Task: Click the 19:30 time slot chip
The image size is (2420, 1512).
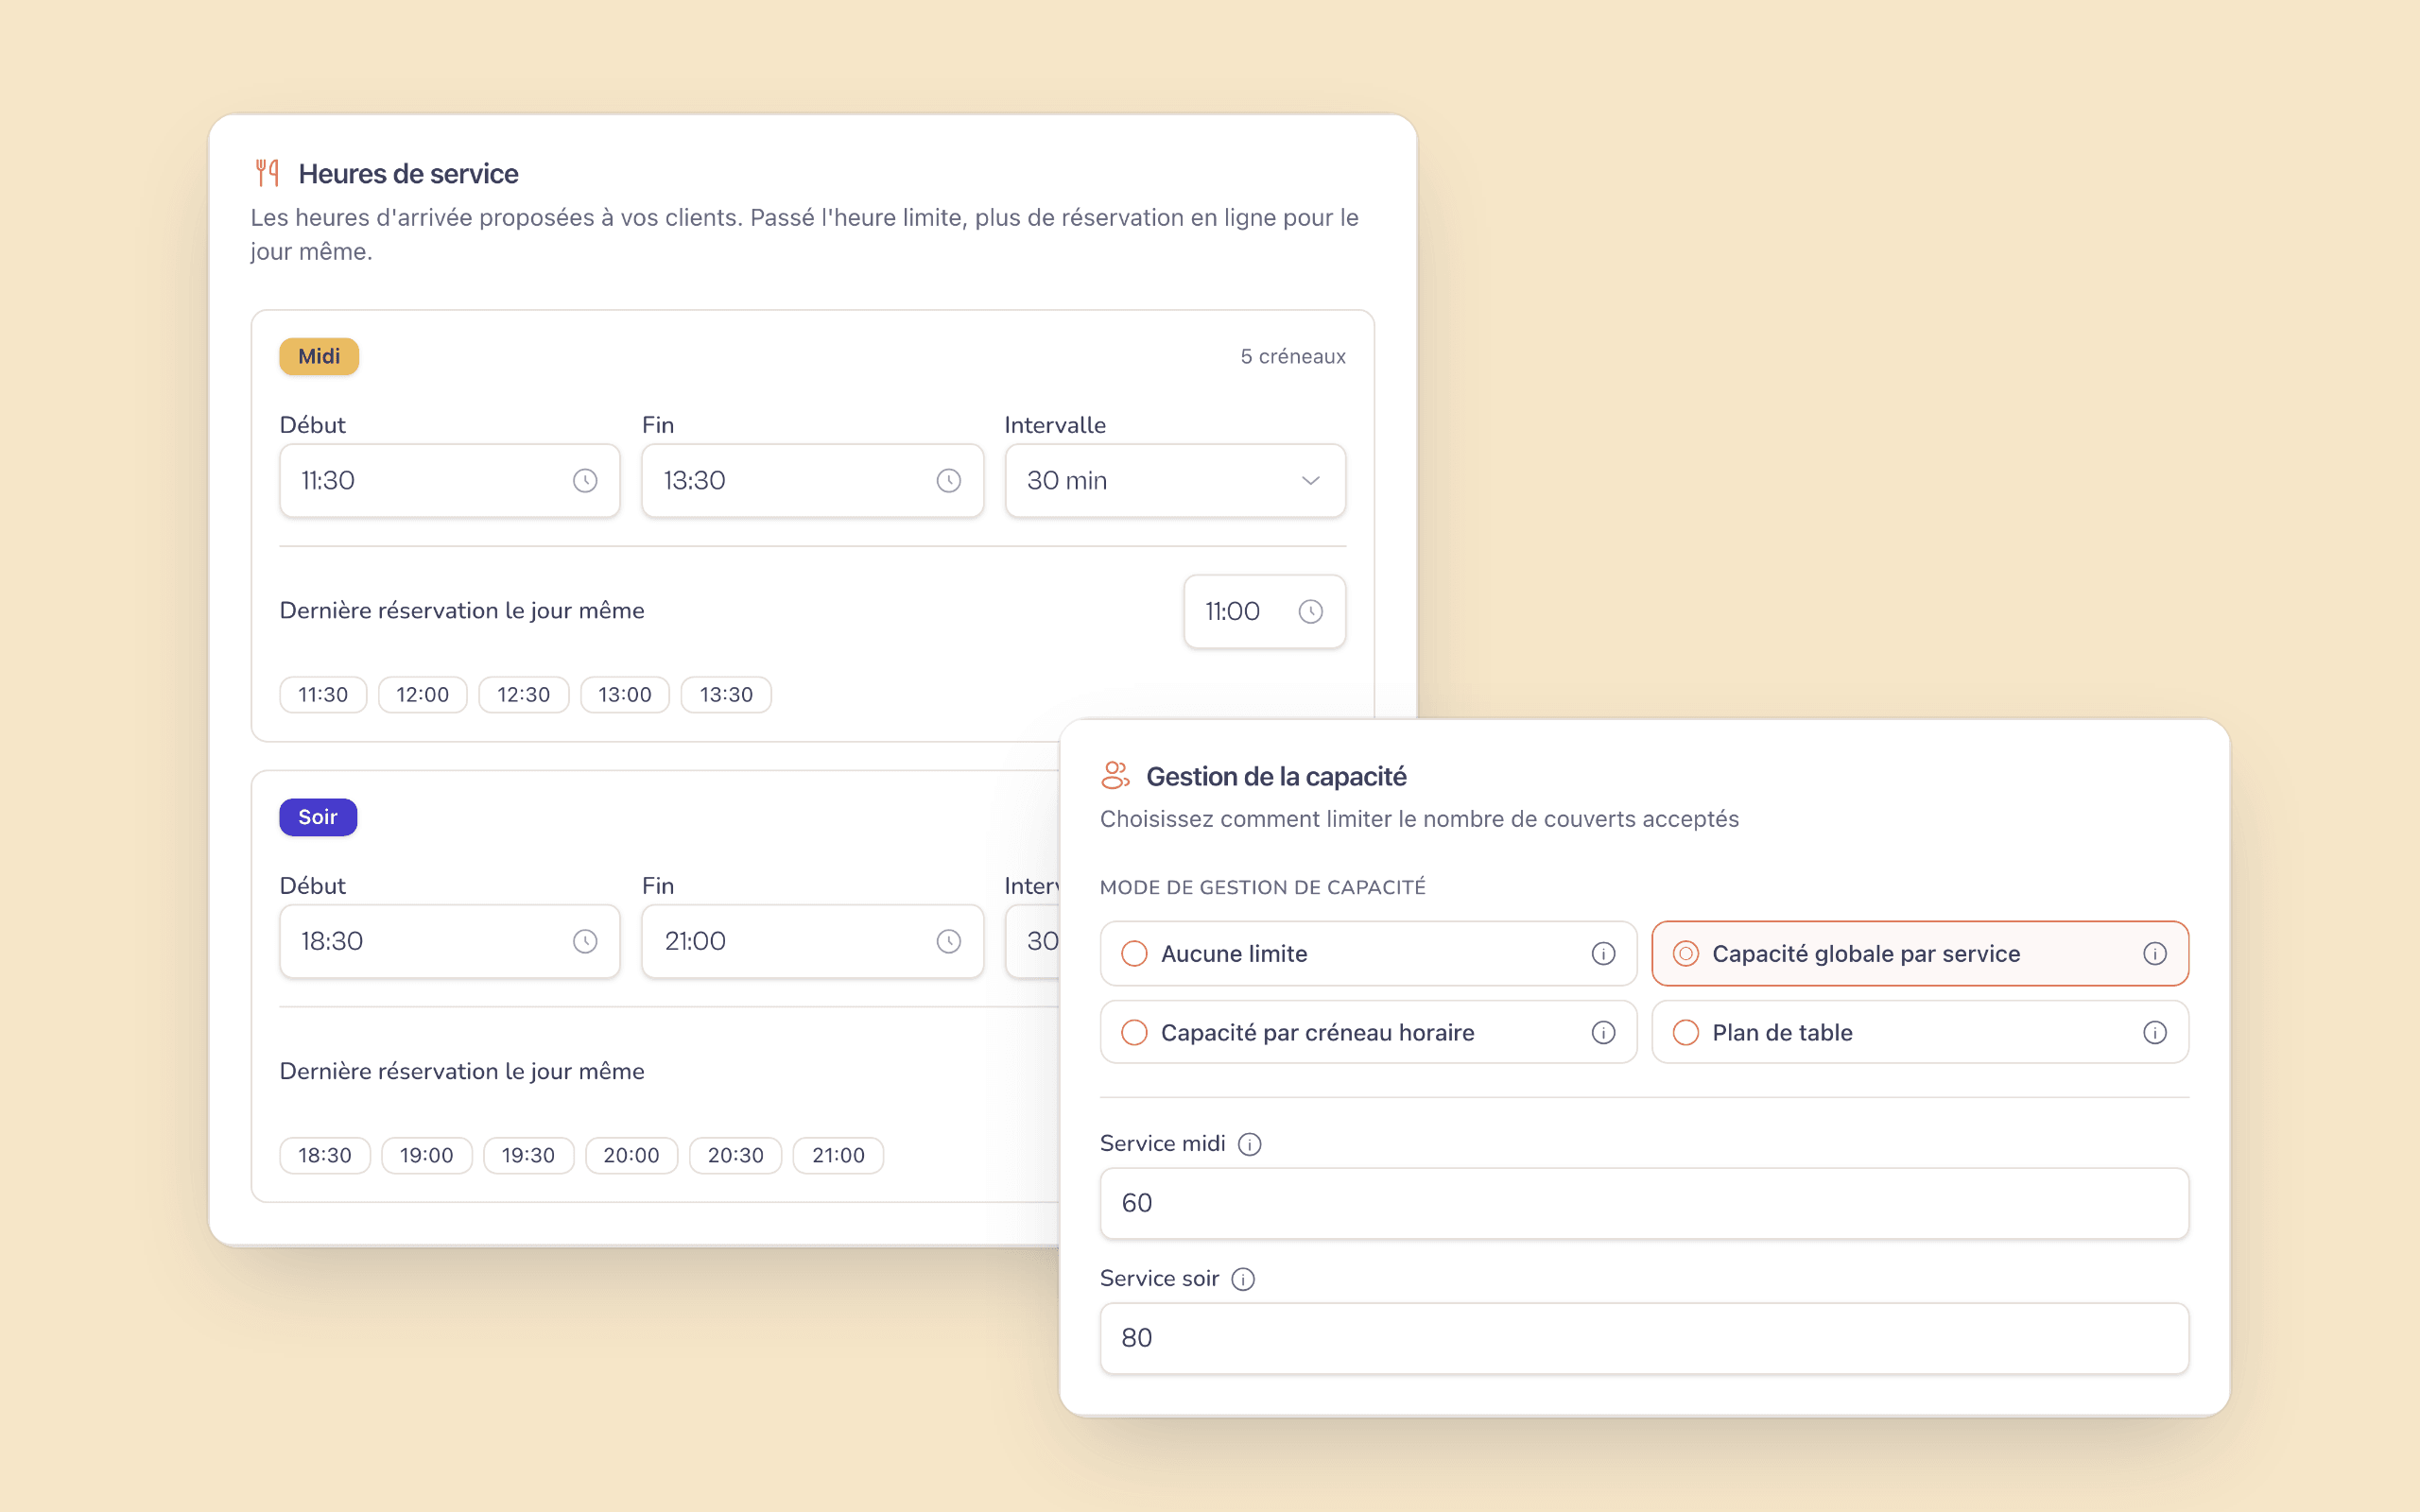Action: point(528,1155)
